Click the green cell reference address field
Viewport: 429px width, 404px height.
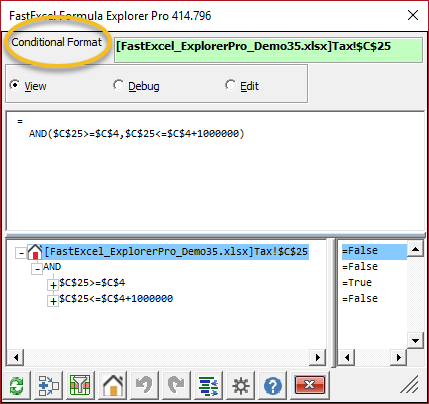(268, 50)
